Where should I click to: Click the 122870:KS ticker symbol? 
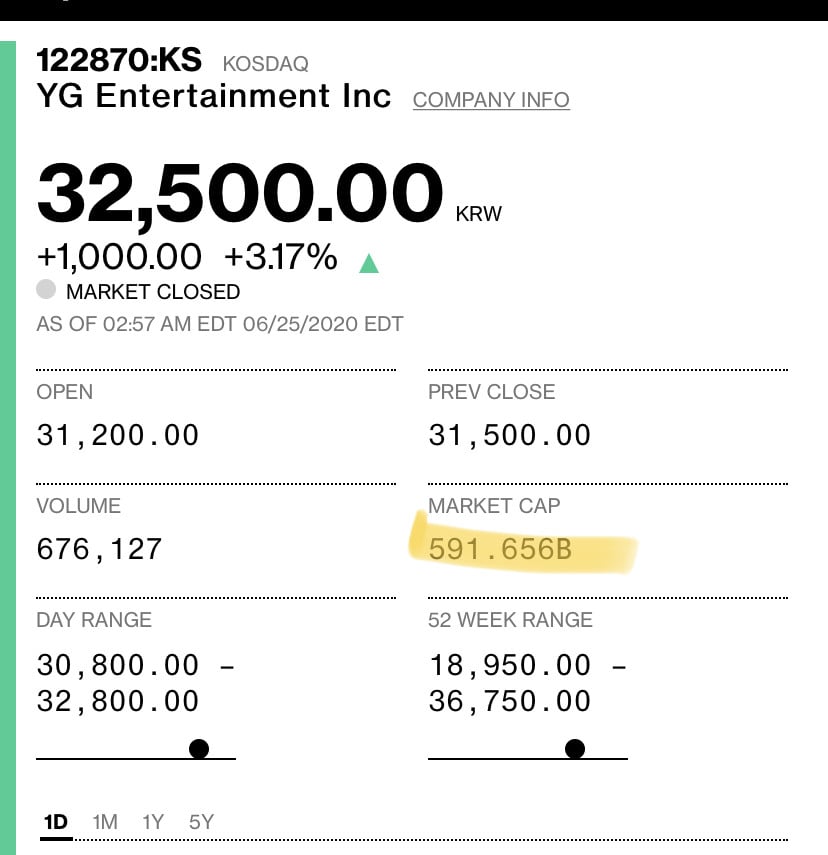[x=119, y=59]
